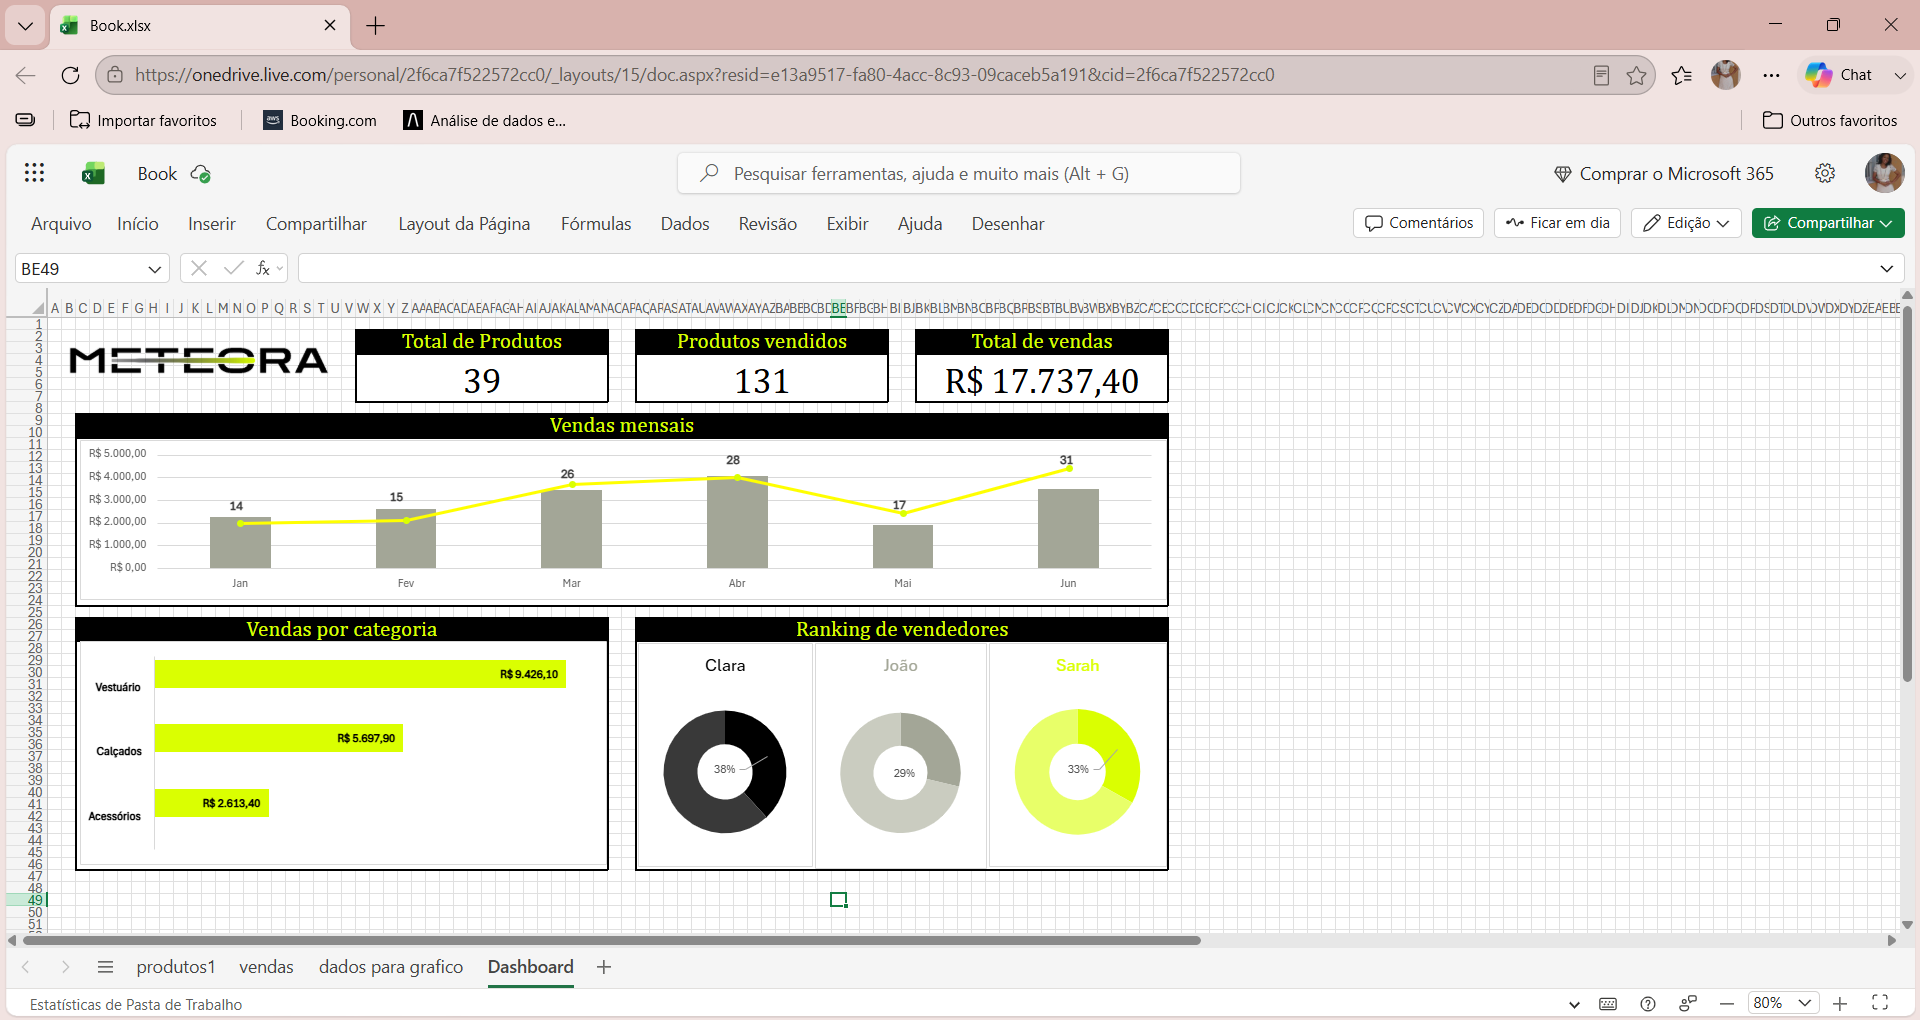
Task: Click the browser address bar URL
Action: [x=705, y=75]
